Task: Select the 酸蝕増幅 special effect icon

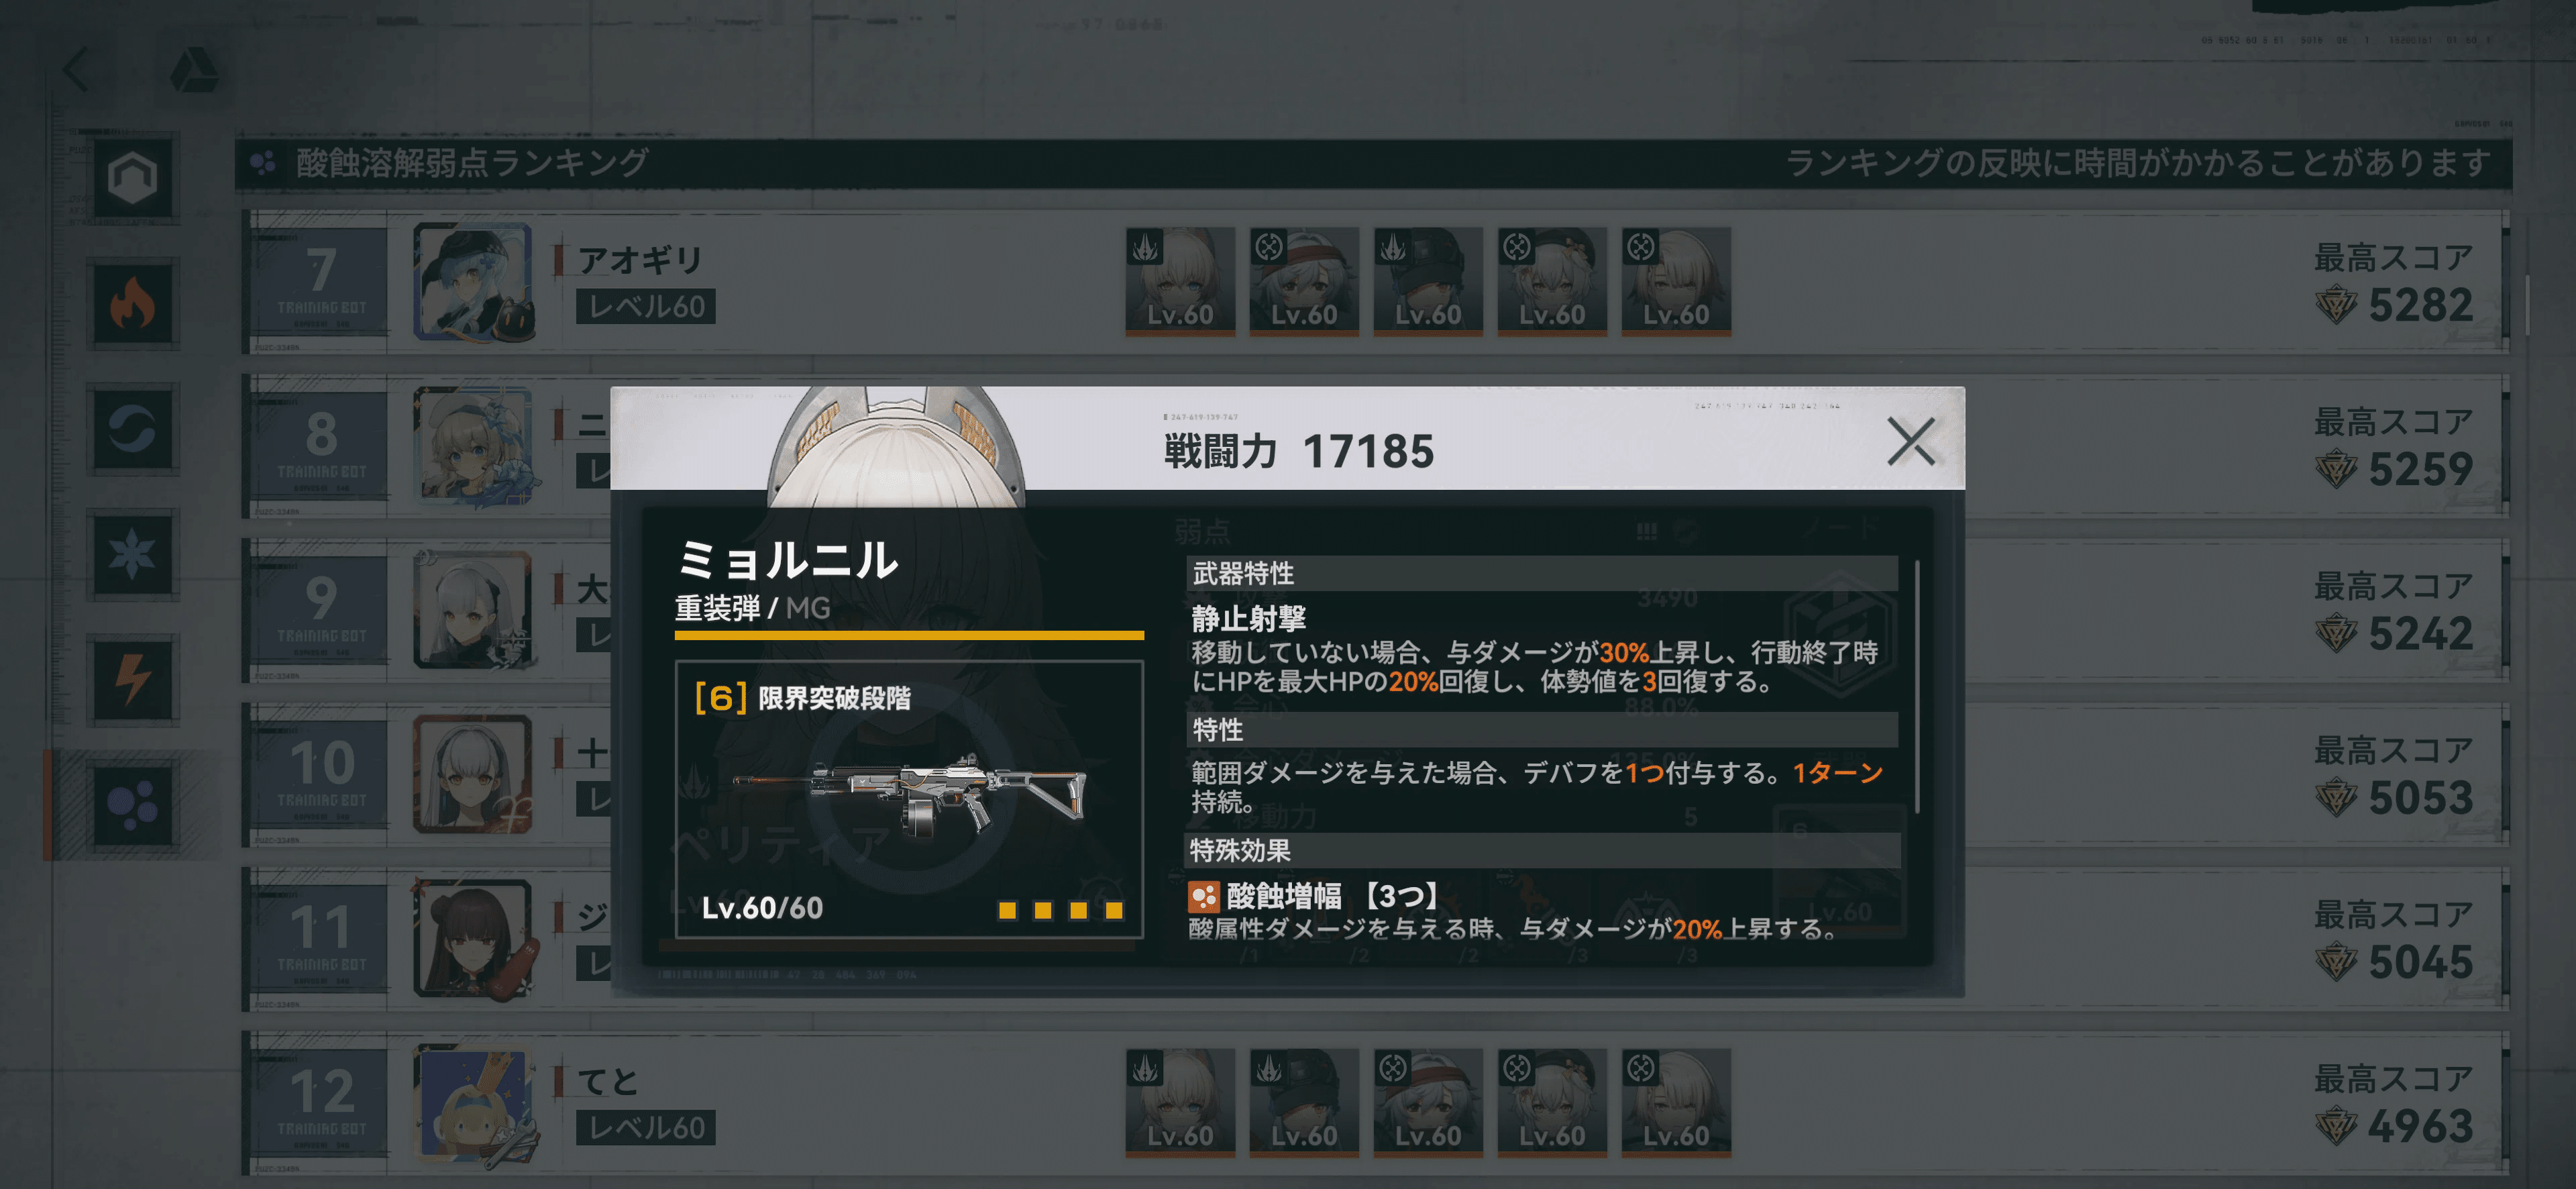Action: (x=1203, y=896)
